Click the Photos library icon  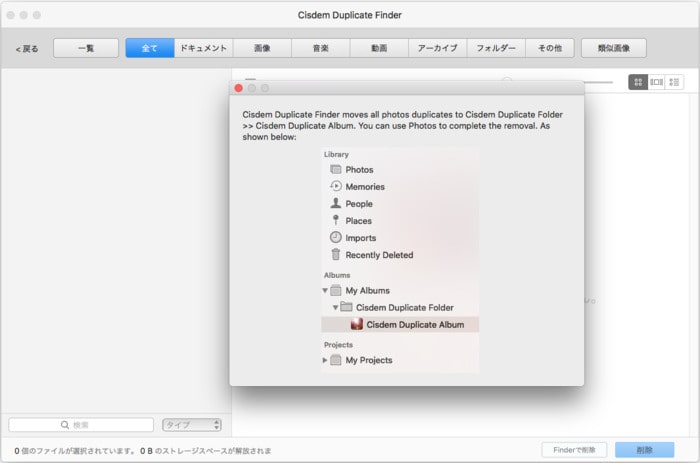[x=336, y=169]
